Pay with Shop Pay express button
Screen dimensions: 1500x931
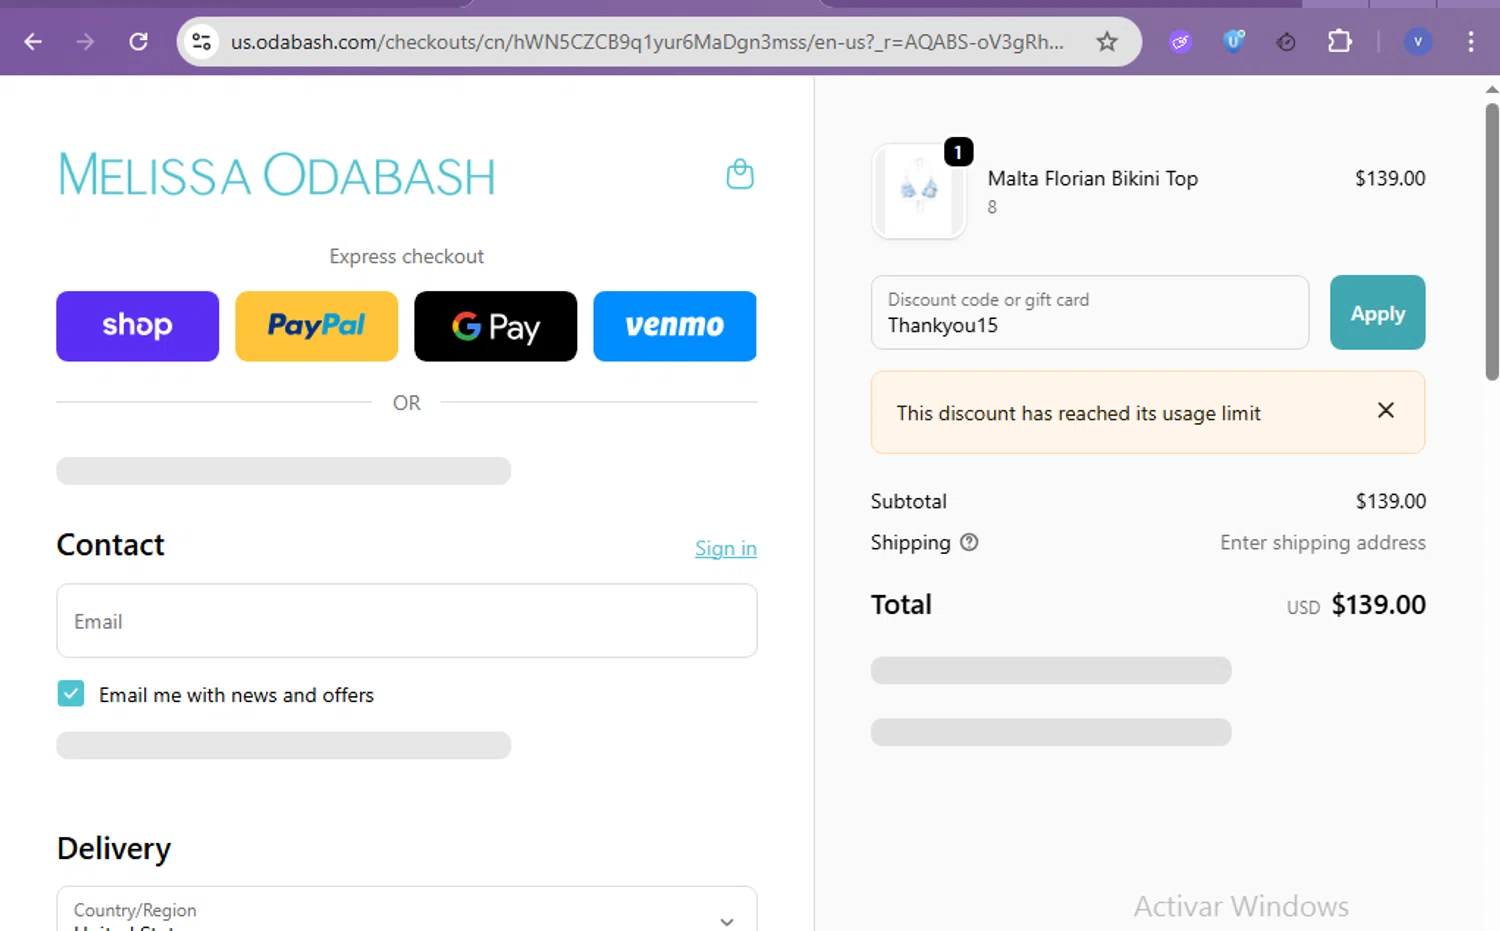(x=138, y=326)
